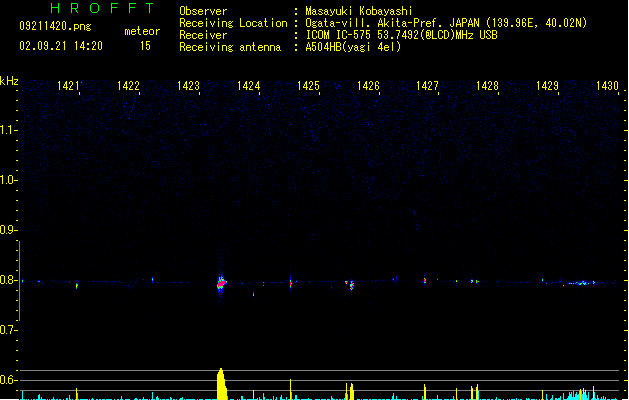Screen dimensions: 629x400
Task: Click the 0.8 kHz frequency label
Action: pyautogui.click(x=7, y=280)
